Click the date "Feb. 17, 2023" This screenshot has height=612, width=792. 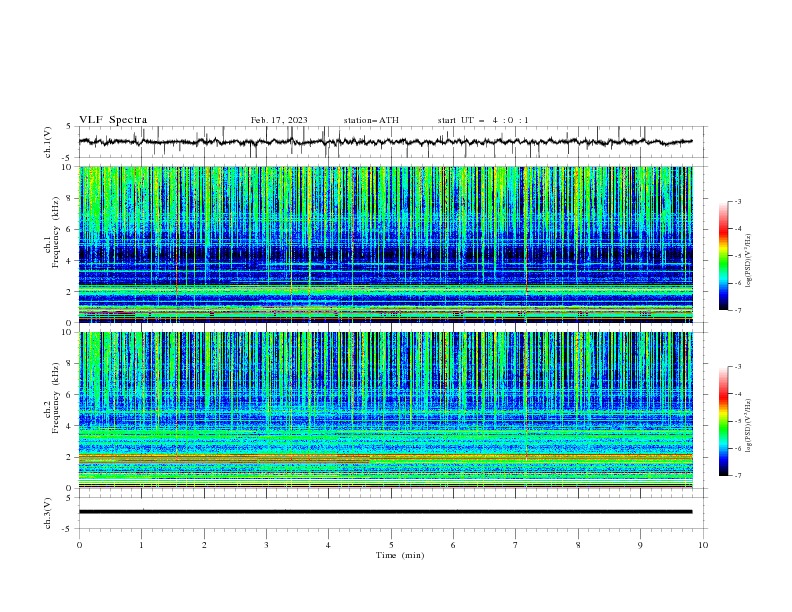pyautogui.click(x=279, y=120)
